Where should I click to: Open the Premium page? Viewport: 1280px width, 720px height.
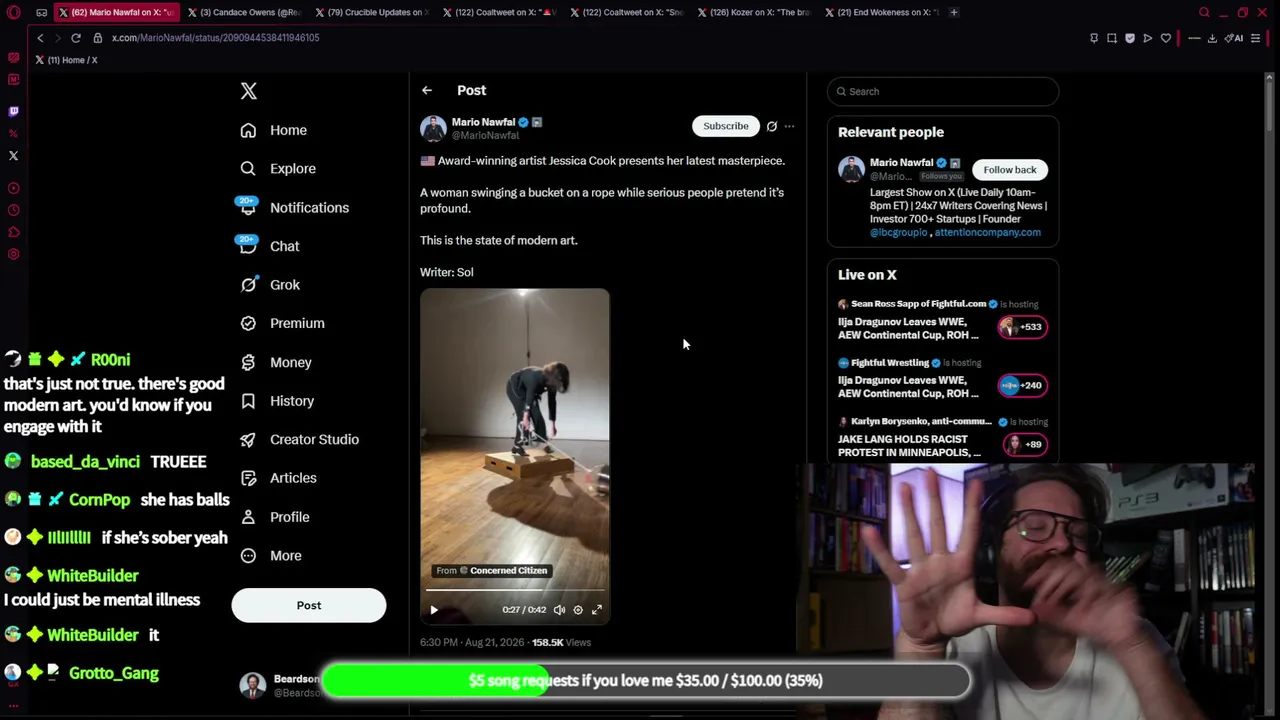(282, 323)
